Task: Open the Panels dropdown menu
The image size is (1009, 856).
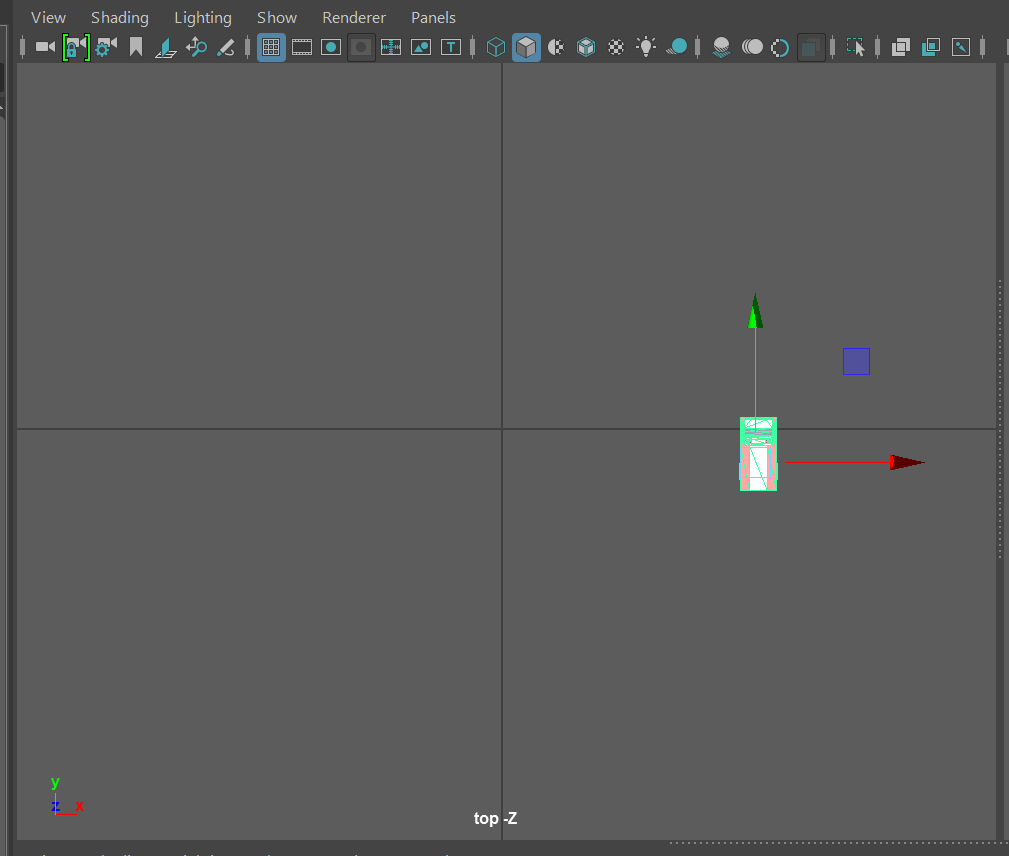Action: (433, 17)
